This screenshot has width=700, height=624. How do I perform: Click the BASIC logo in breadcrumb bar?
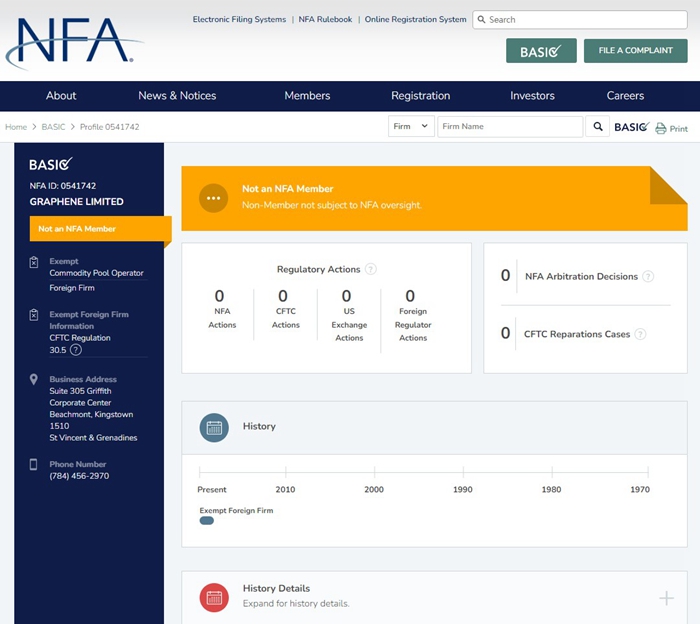click(x=630, y=127)
